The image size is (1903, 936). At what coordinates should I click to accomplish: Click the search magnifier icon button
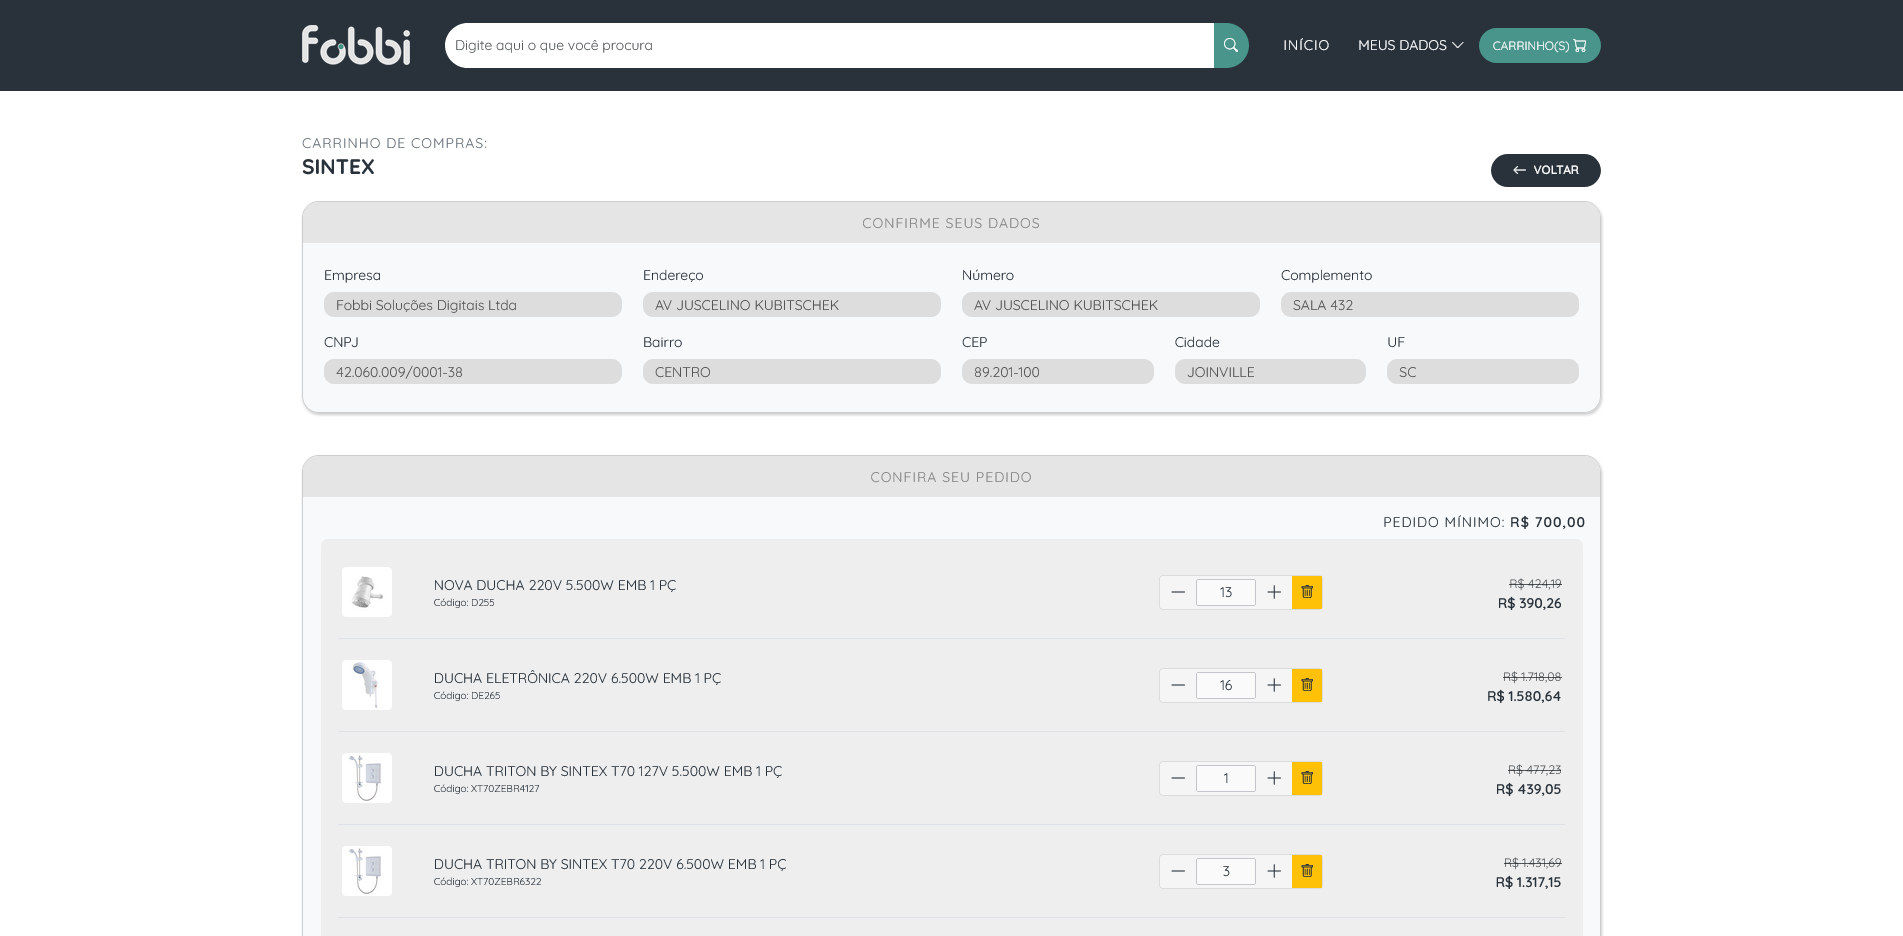pos(1230,45)
